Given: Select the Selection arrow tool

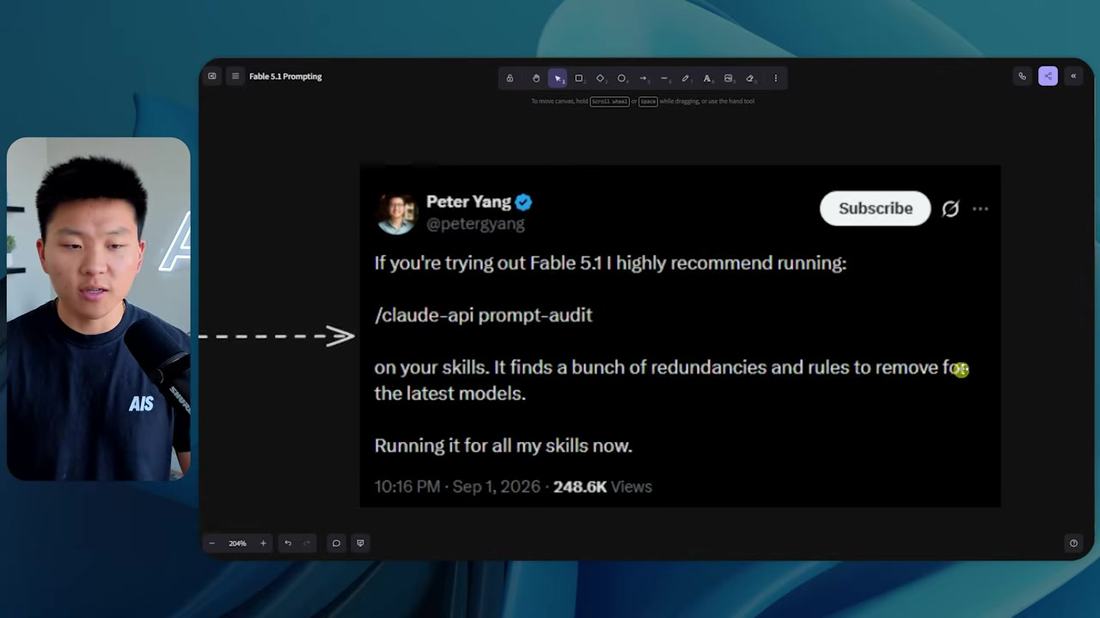Looking at the screenshot, I should (558, 78).
